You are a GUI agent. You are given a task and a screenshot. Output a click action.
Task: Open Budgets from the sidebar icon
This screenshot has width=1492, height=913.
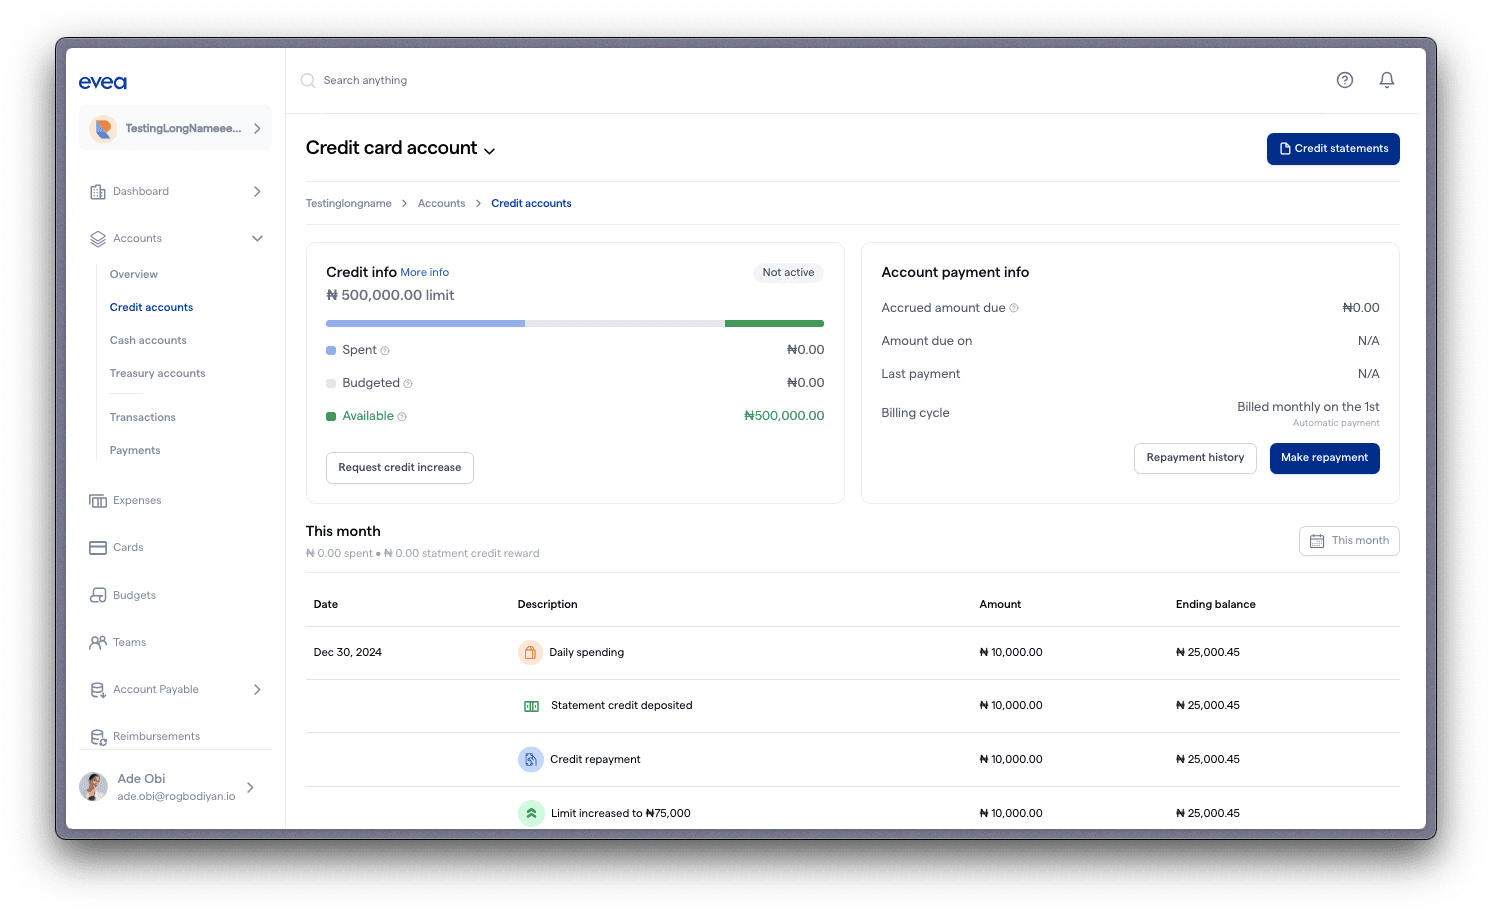click(99, 594)
